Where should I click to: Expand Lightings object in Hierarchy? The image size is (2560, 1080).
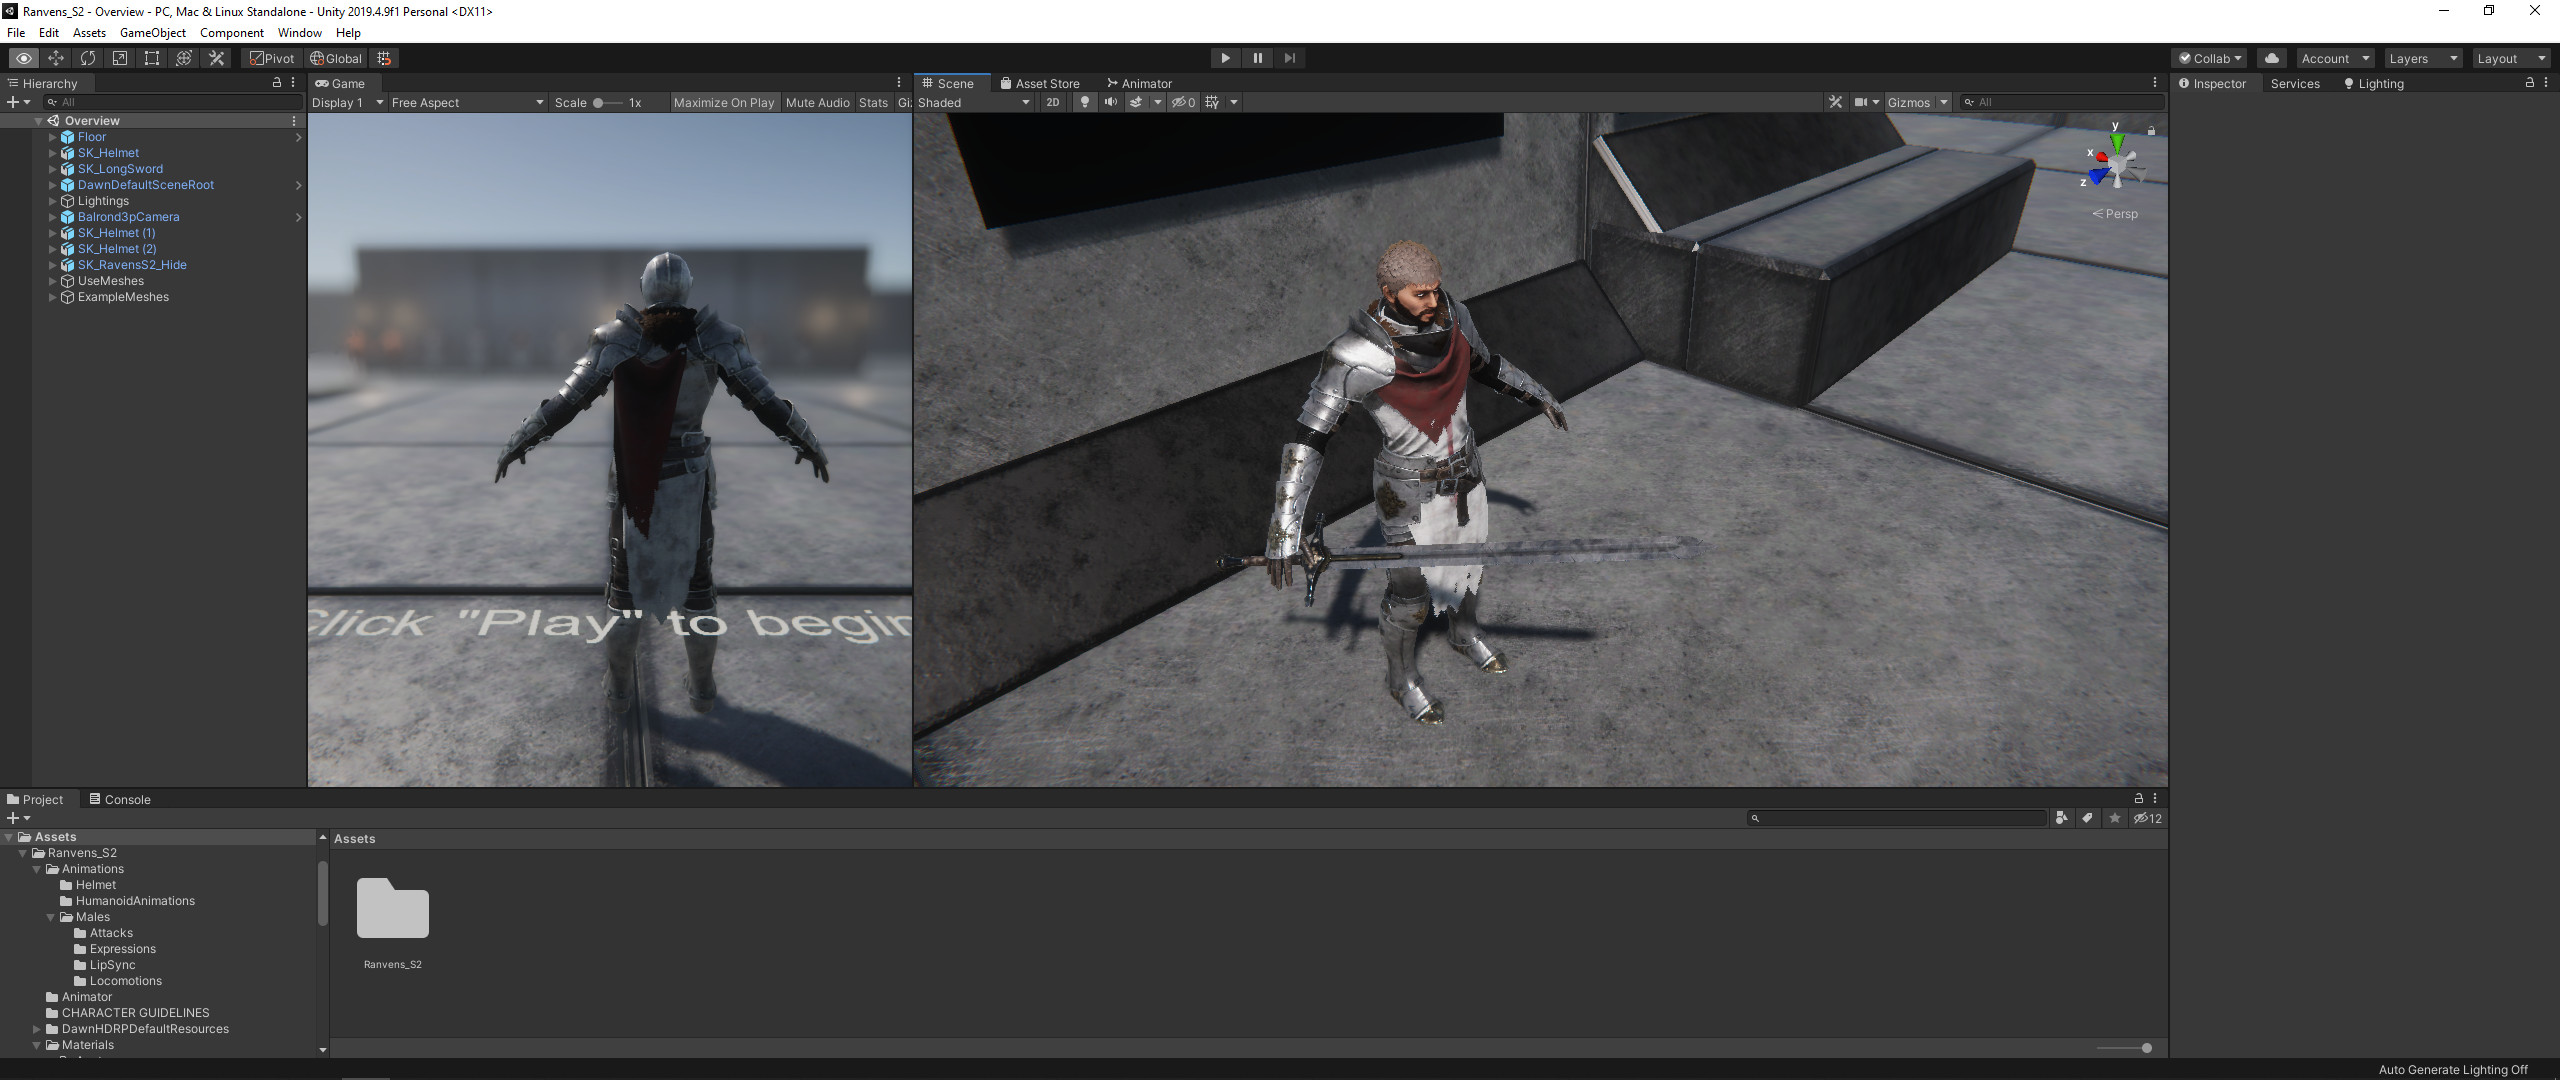coord(52,201)
